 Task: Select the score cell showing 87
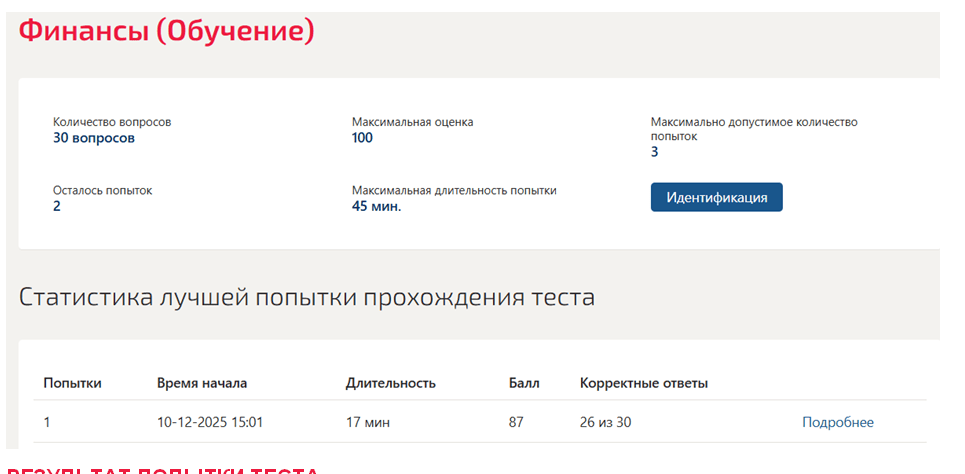click(x=516, y=422)
